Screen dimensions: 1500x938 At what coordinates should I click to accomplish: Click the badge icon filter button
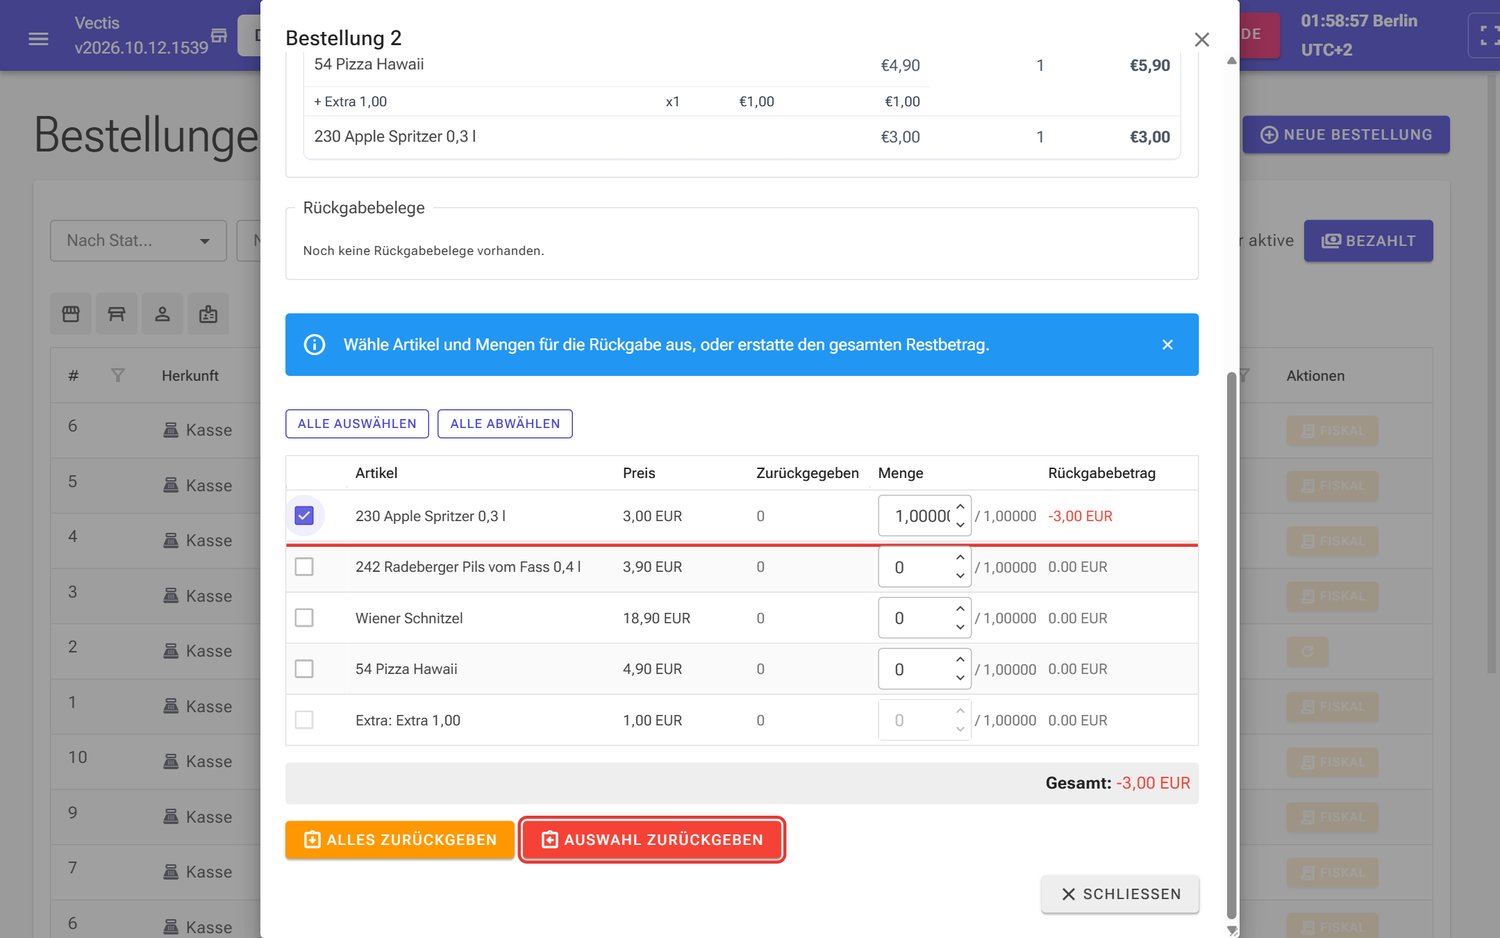point(208,314)
